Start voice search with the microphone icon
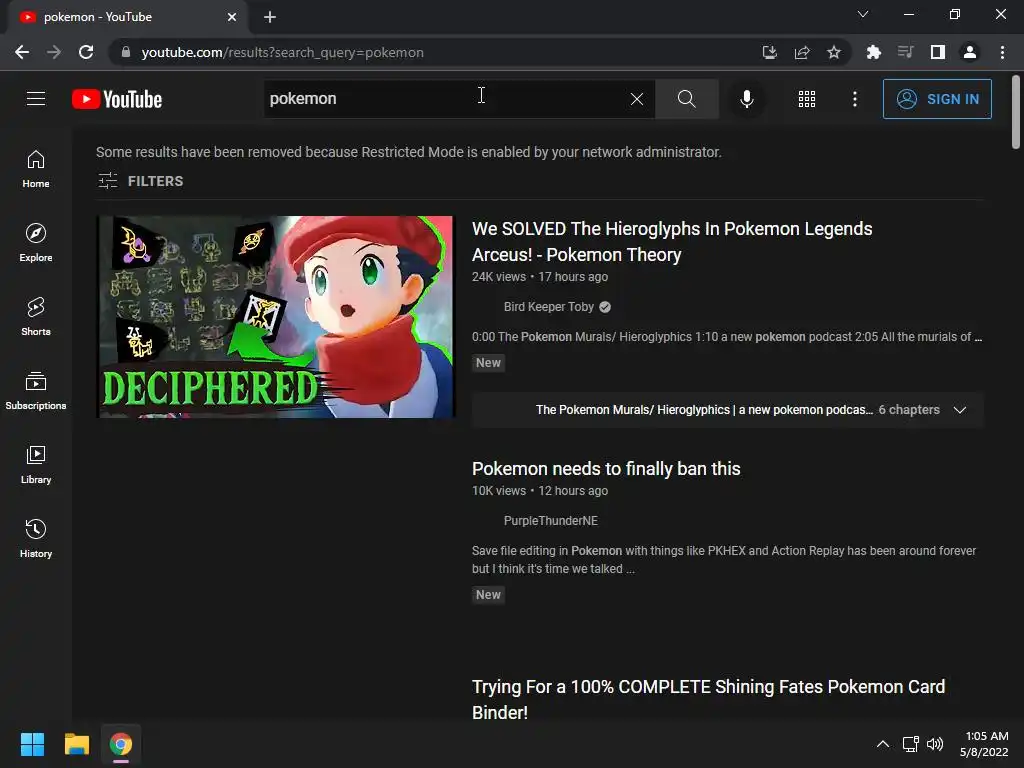1024x768 pixels. pos(746,99)
